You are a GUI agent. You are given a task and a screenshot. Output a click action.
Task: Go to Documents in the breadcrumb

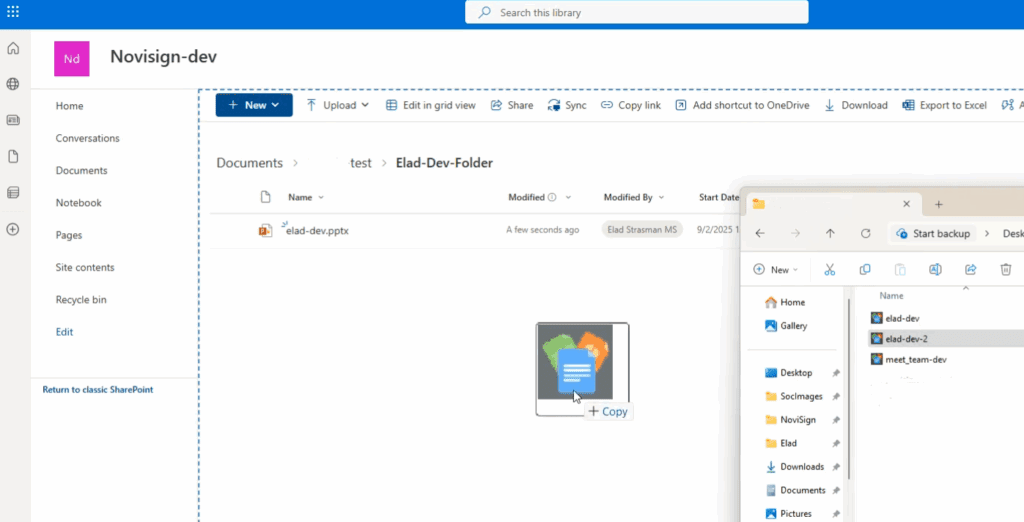(x=249, y=163)
